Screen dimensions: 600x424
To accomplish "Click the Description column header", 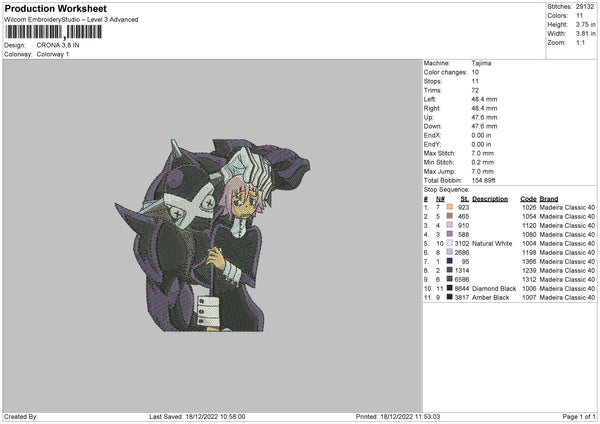I will (x=490, y=199).
